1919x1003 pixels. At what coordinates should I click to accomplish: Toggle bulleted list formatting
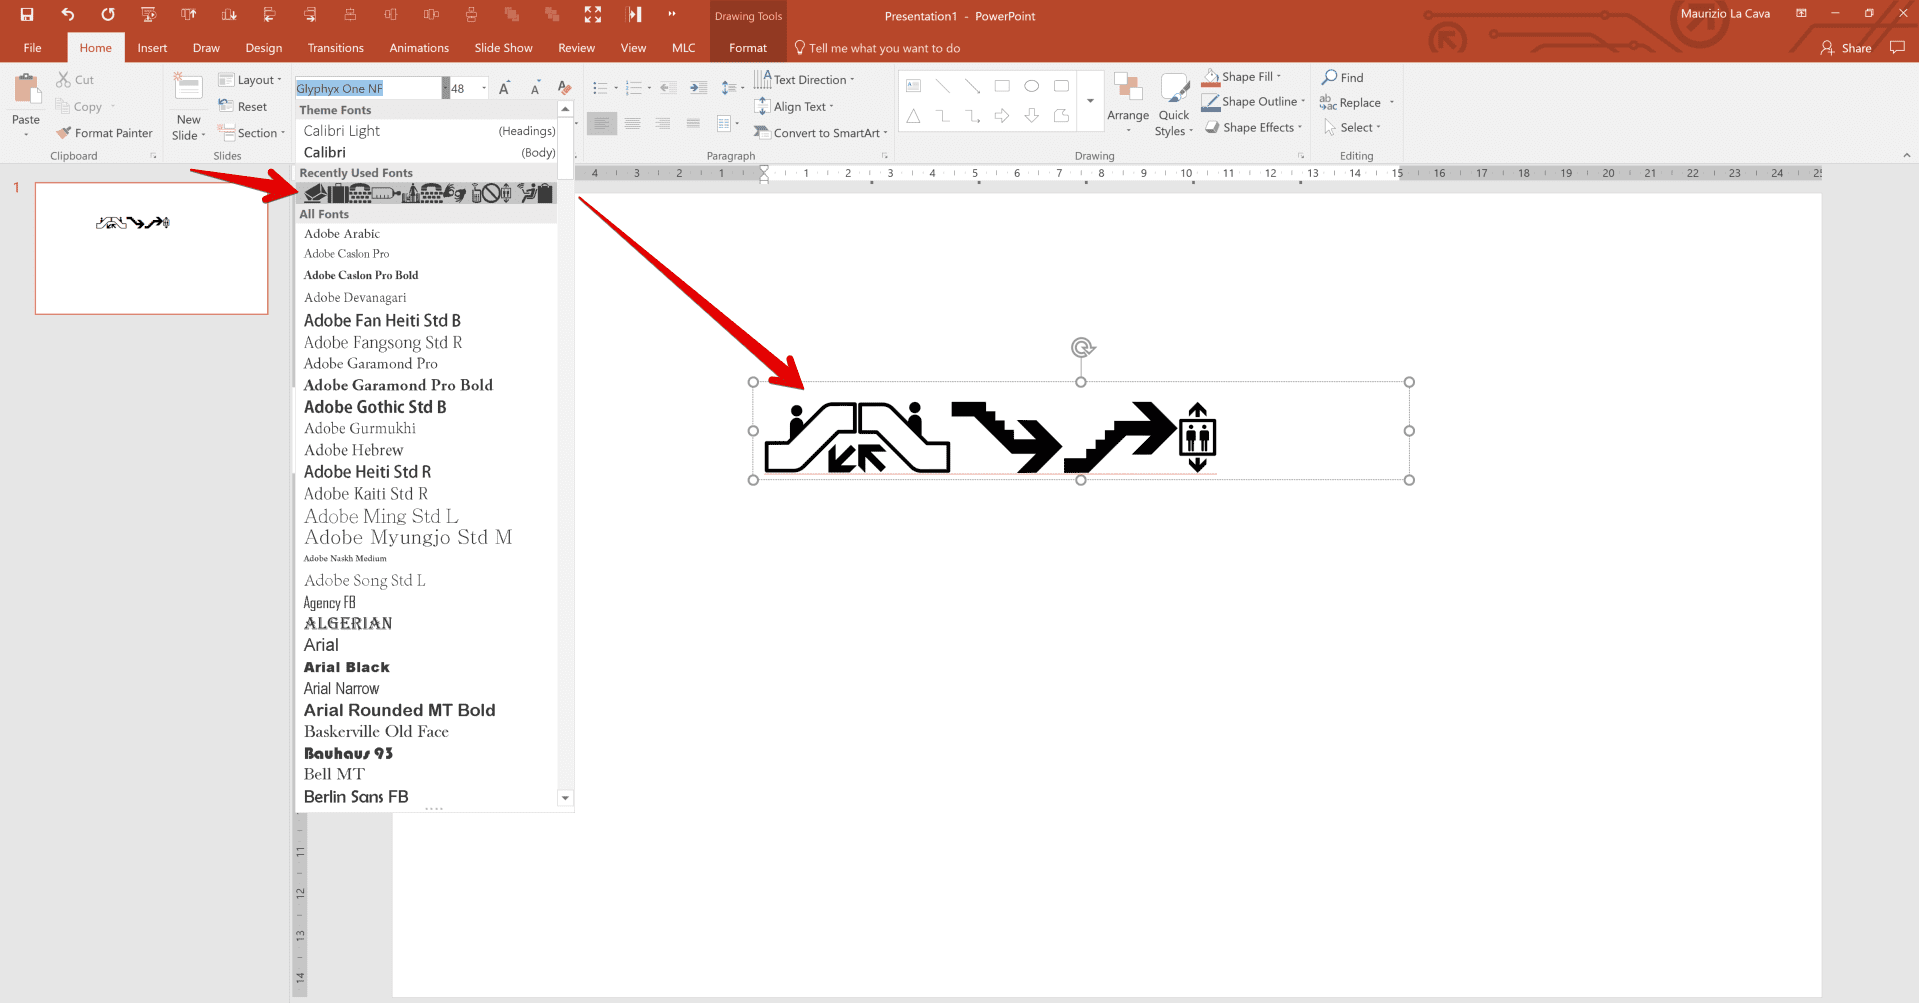(599, 87)
